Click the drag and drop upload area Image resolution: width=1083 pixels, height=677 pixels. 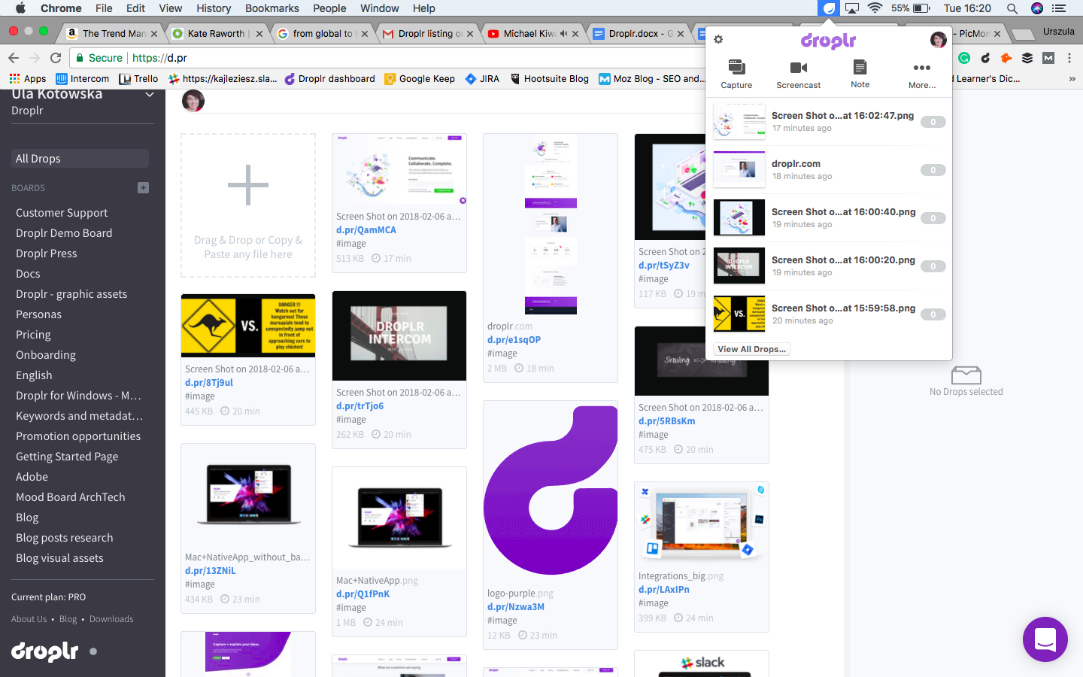pyautogui.click(x=248, y=205)
